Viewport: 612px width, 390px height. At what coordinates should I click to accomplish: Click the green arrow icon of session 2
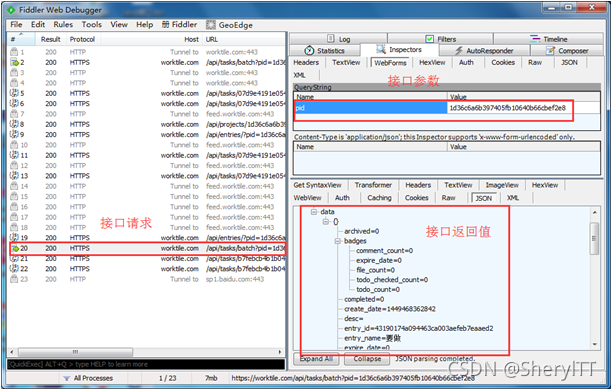[x=14, y=62]
